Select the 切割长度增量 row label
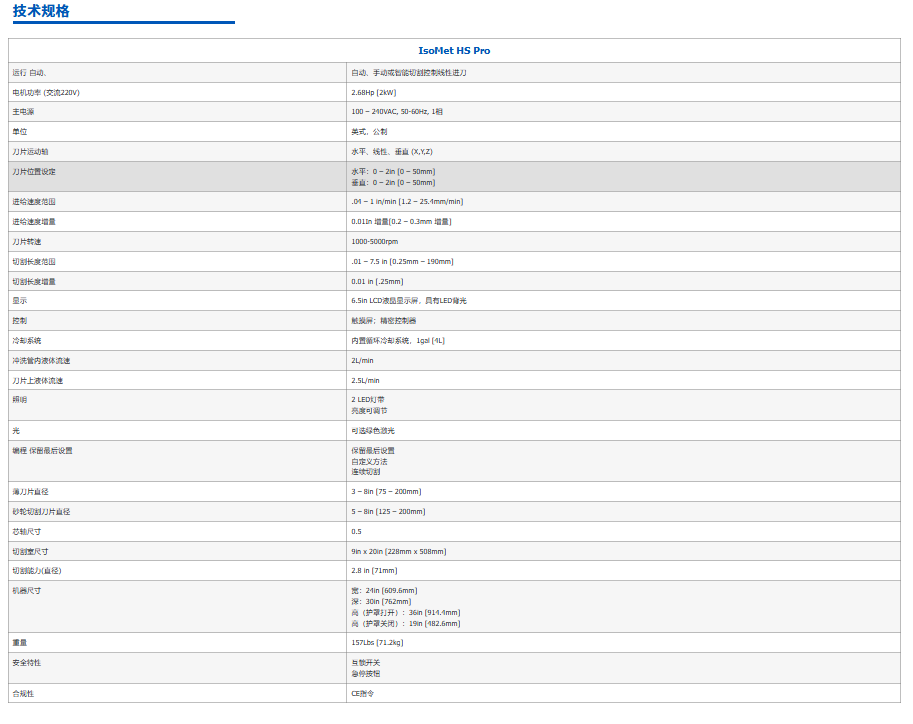 pos(34,282)
